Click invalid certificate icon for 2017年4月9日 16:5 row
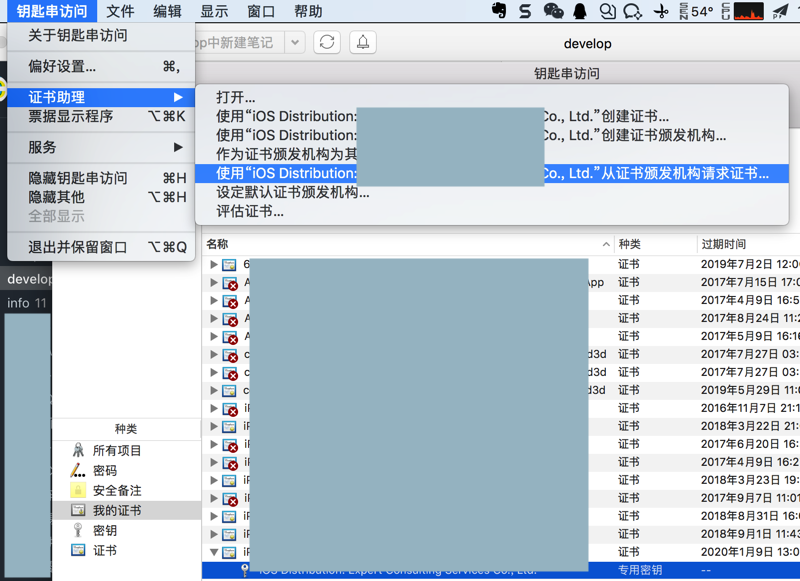800x581 pixels. (x=230, y=301)
